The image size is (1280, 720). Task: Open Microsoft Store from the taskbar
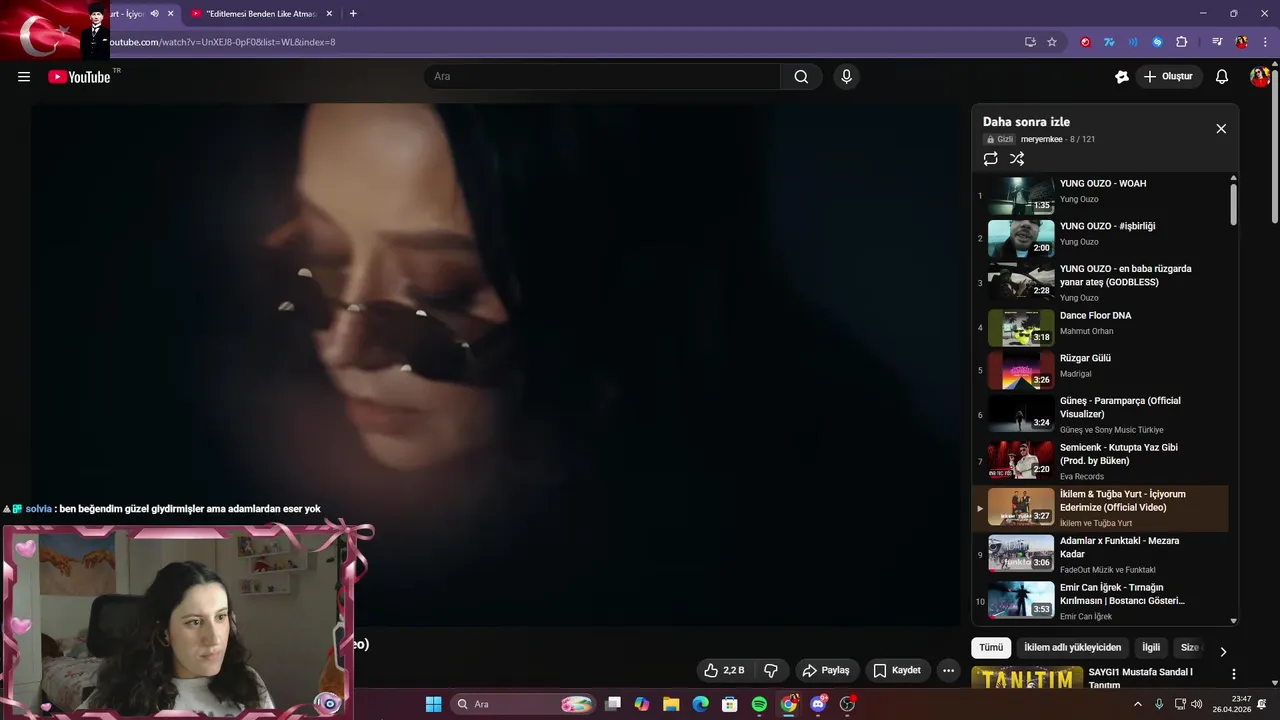pos(730,704)
